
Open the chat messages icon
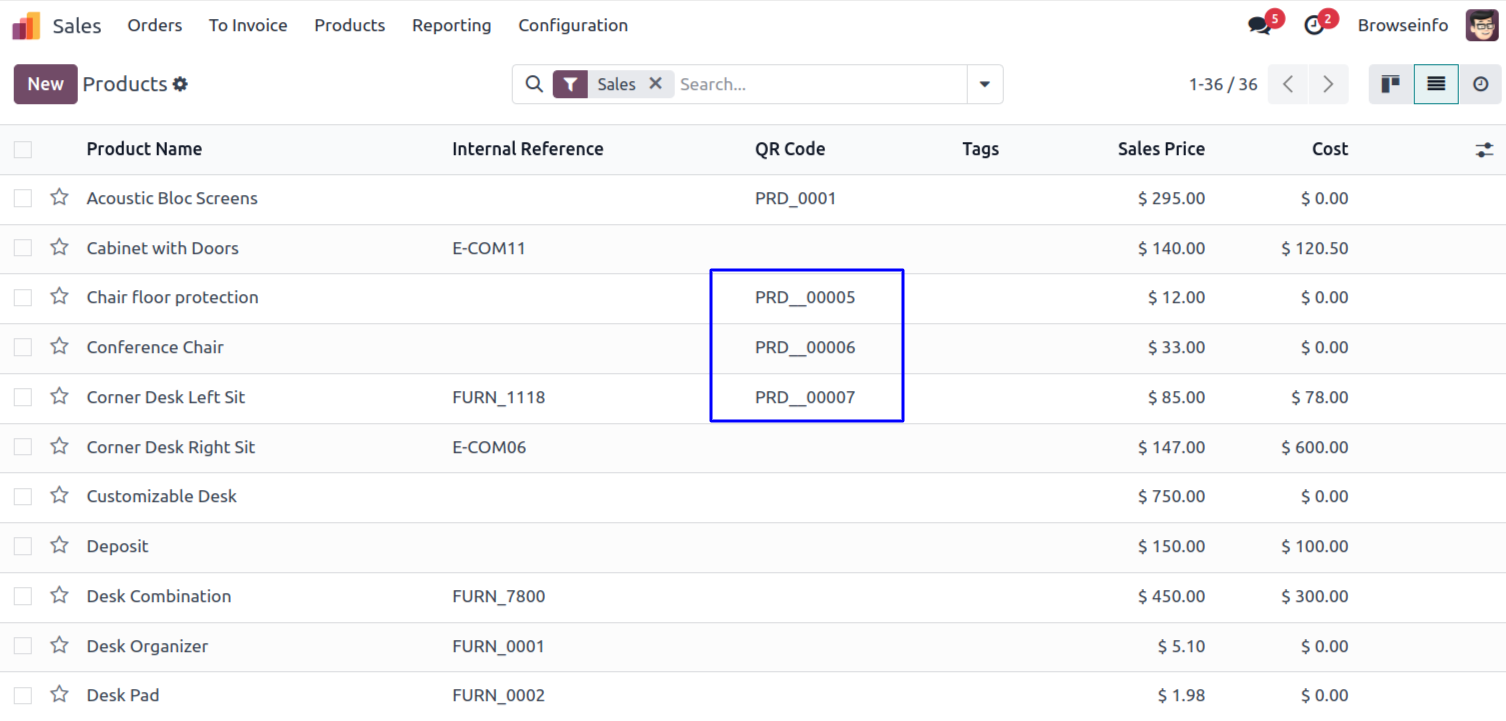(1260, 26)
